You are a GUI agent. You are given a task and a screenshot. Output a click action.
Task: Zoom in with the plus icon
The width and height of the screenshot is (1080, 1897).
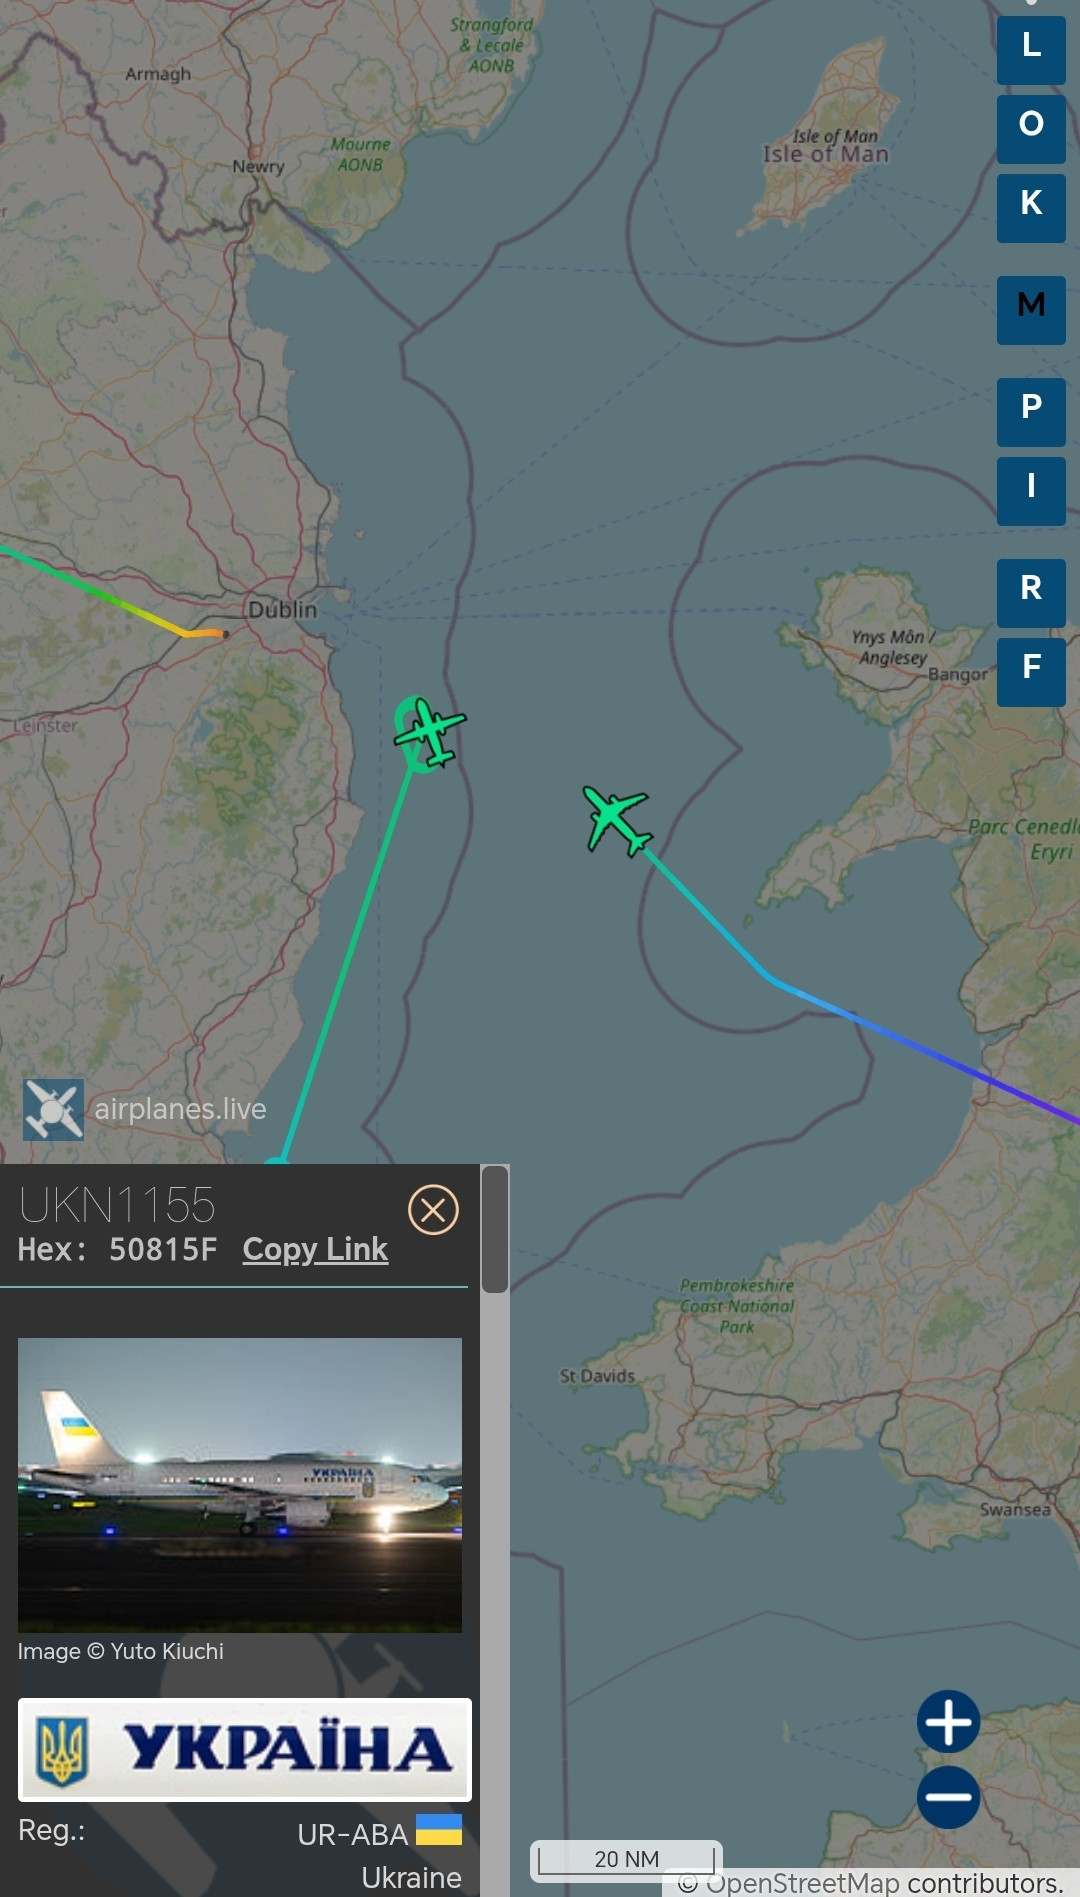click(x=948, y=1721)
